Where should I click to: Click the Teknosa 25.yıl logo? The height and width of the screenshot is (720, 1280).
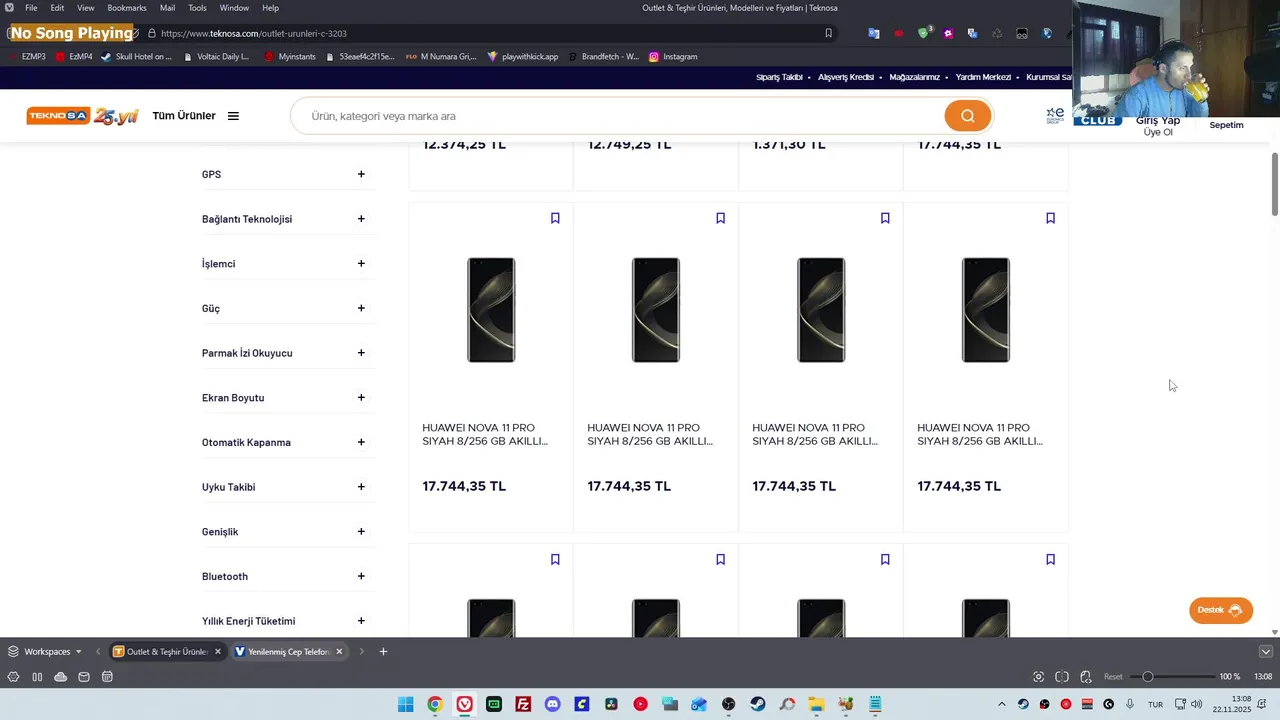click(x=82, y=116)
